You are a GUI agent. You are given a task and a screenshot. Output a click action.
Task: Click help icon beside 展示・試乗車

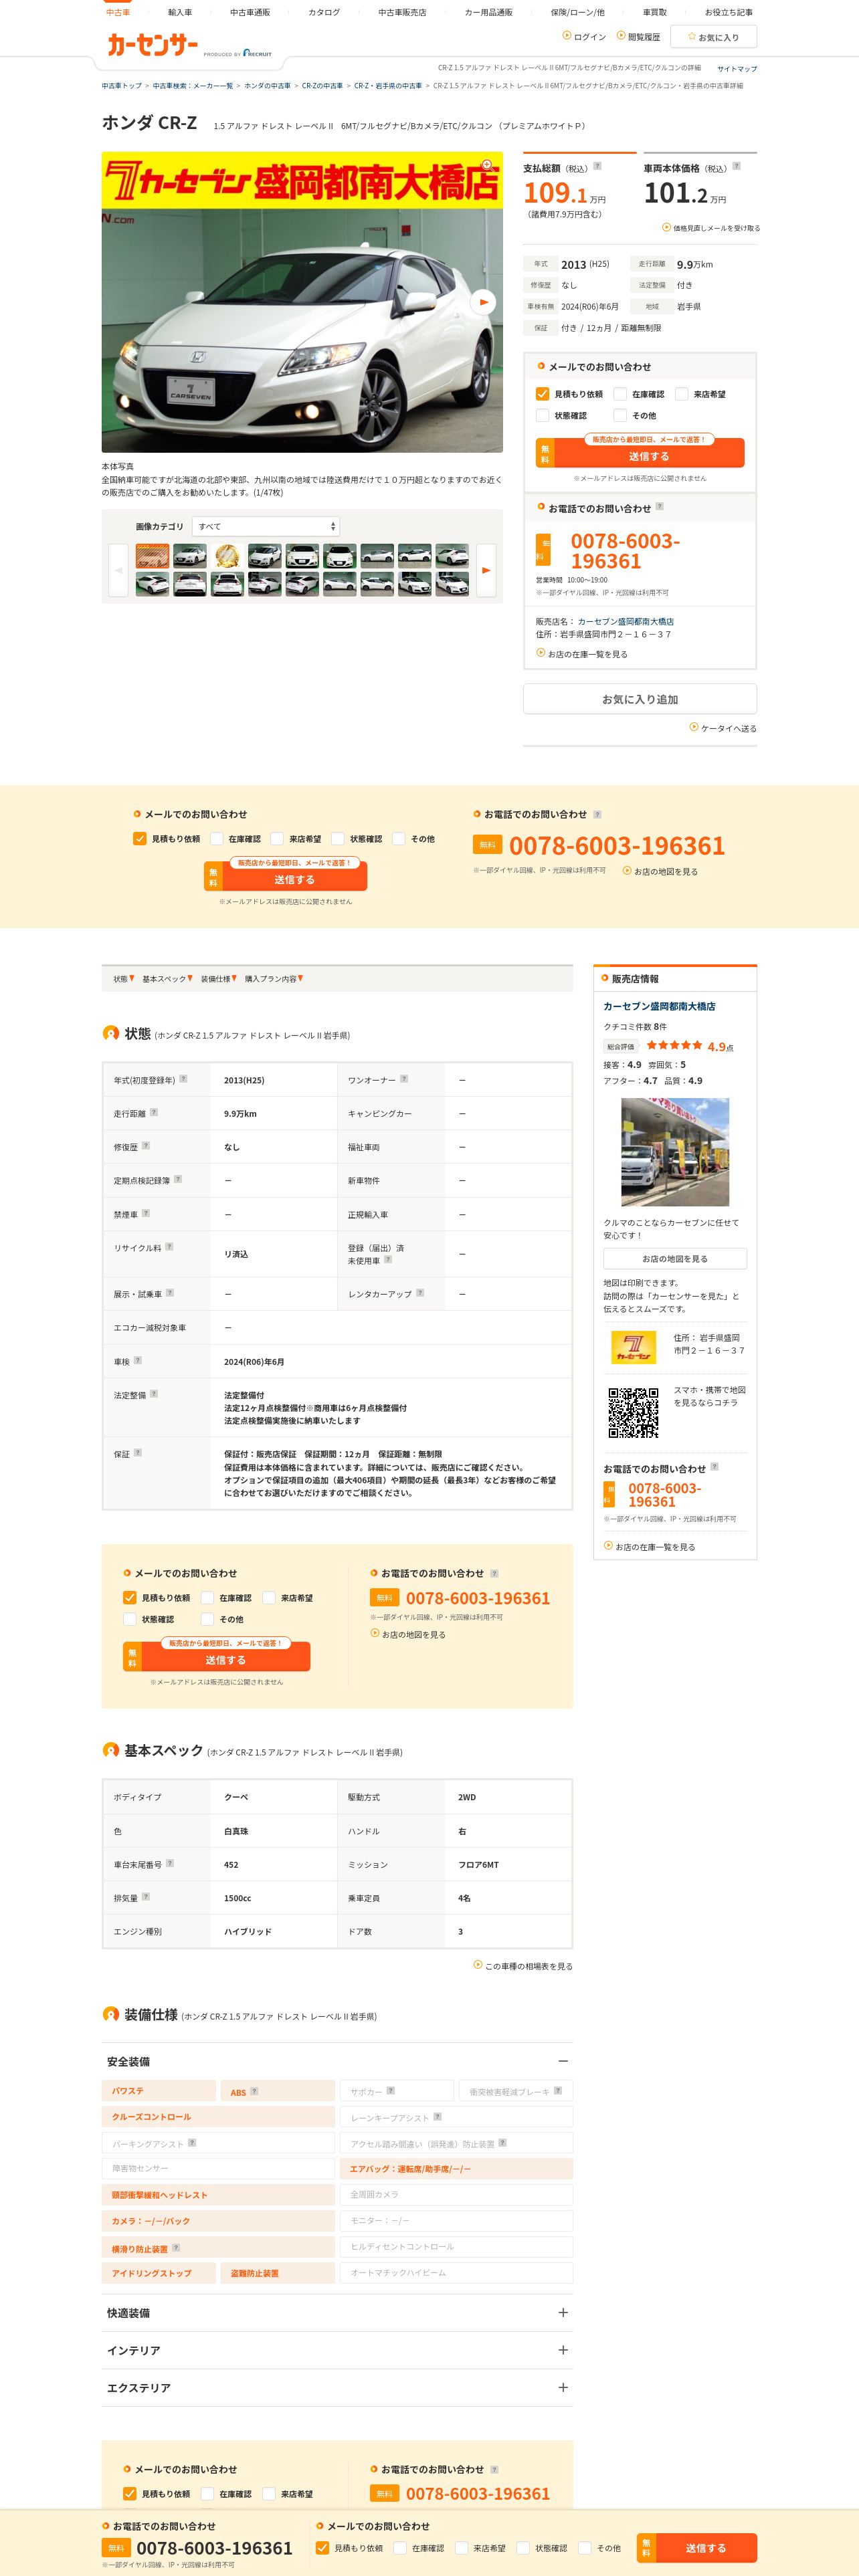click(x=170, y=1293)
